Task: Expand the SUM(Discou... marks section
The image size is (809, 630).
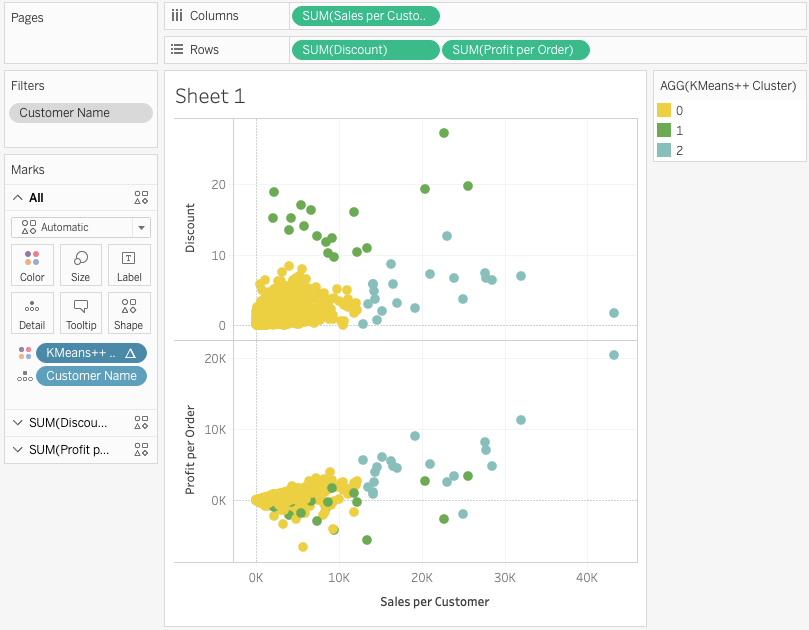Action: [x=18, y=423]
